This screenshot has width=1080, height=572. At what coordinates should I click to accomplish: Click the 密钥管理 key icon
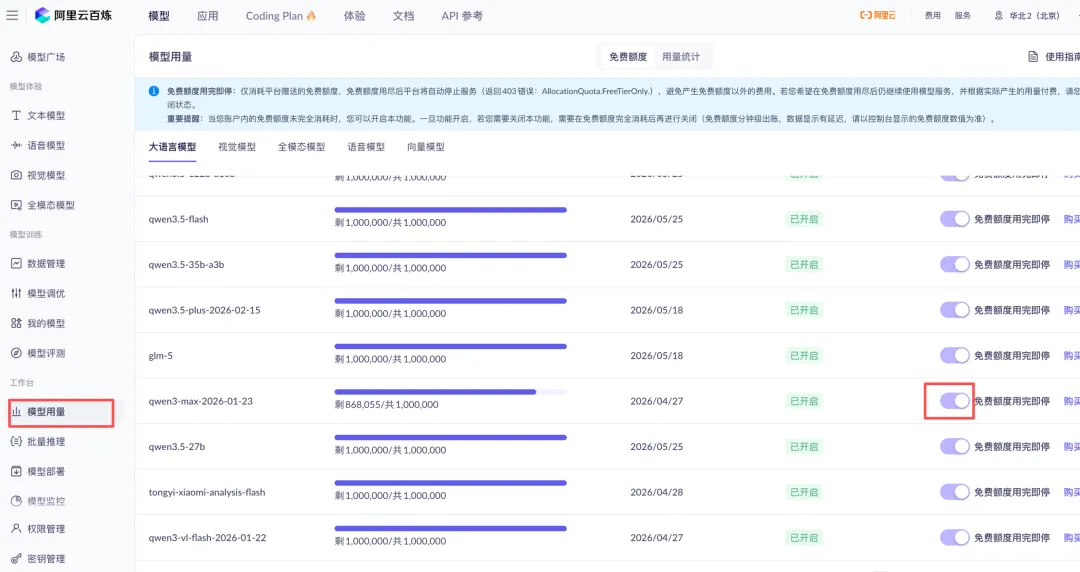point(16,558)
